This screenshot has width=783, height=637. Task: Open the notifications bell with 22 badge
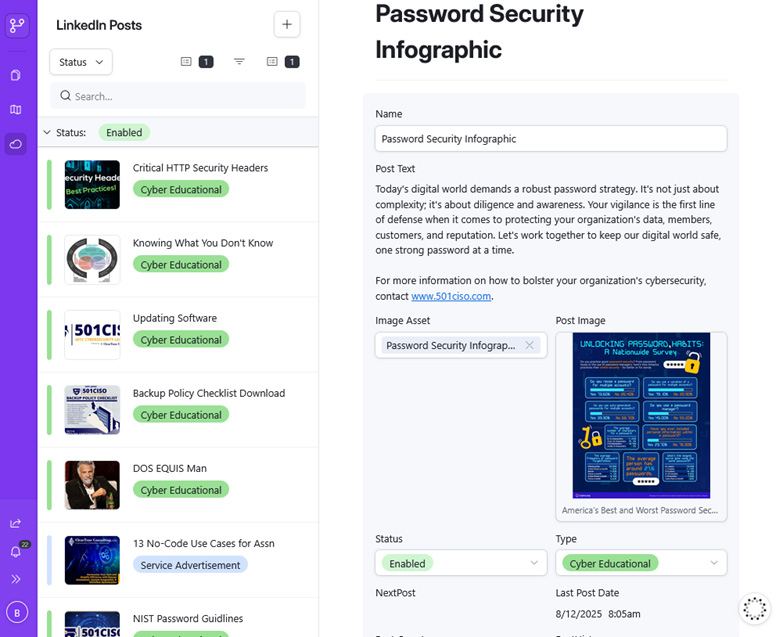pos(16,551)
